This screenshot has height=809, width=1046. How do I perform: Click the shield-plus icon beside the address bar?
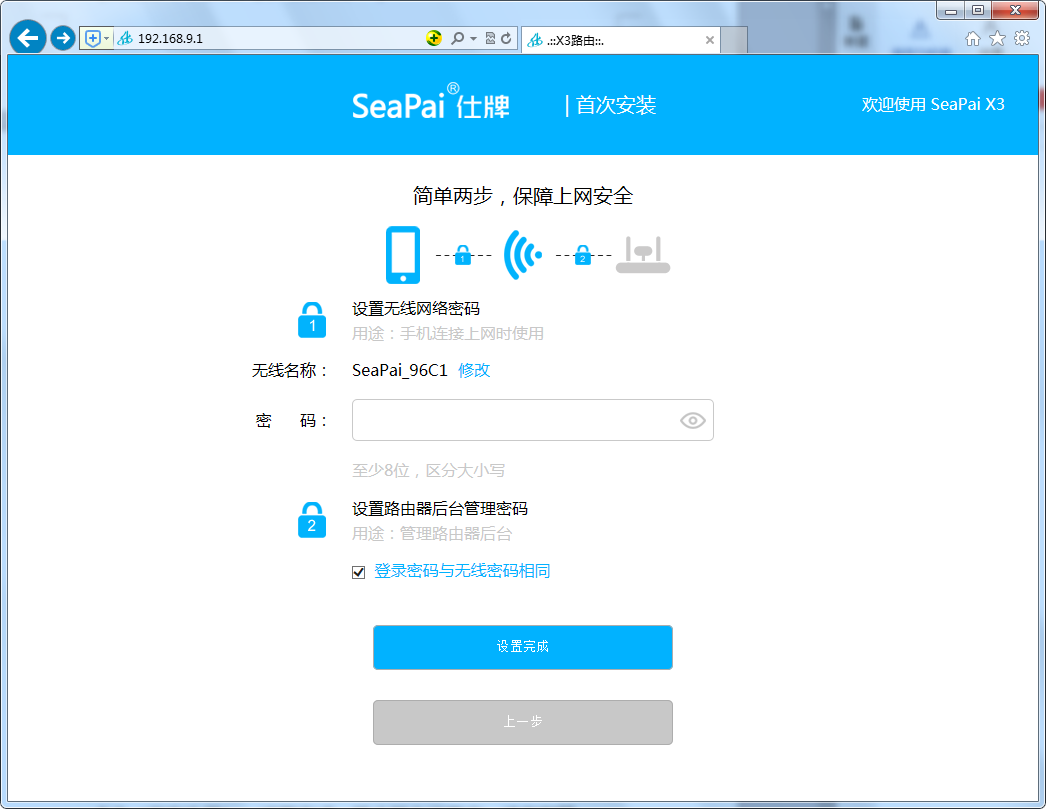click(x=93, y=39)
